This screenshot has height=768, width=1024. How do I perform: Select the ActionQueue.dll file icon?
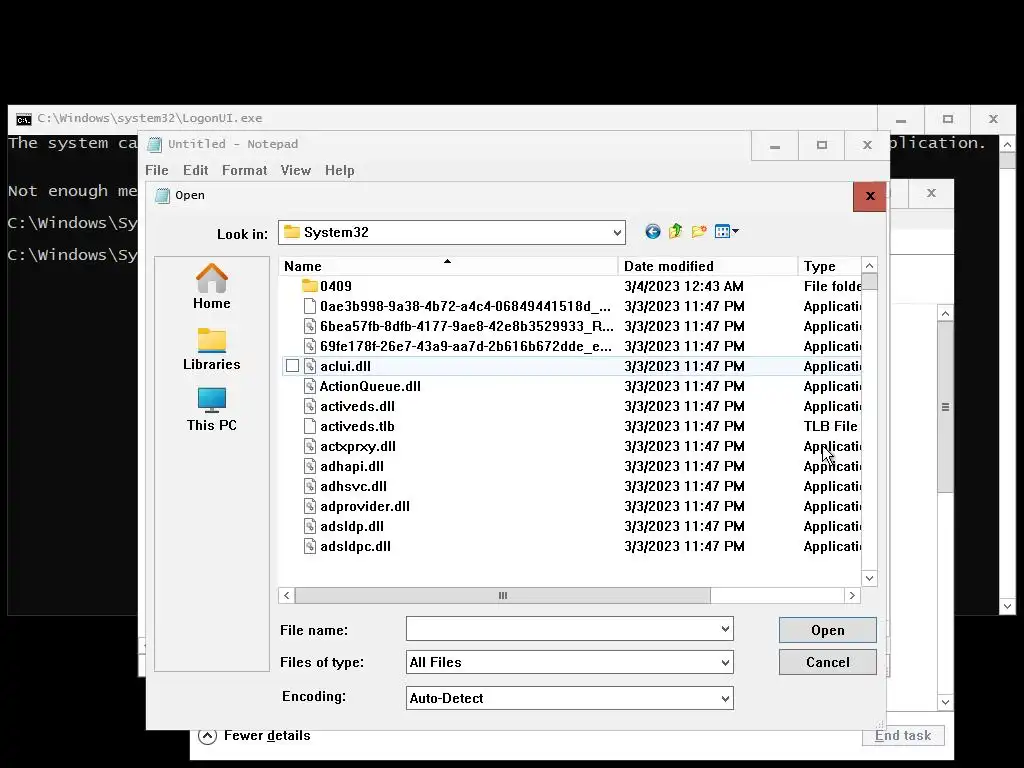click(310, 386)
